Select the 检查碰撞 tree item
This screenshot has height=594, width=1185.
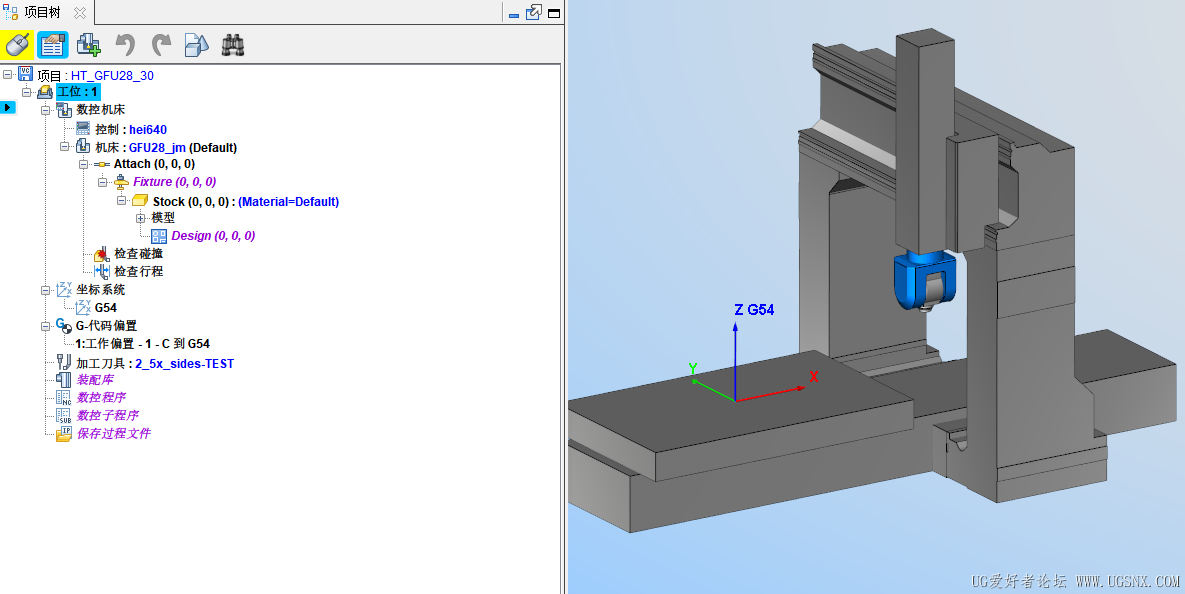(x=138, y=254)
